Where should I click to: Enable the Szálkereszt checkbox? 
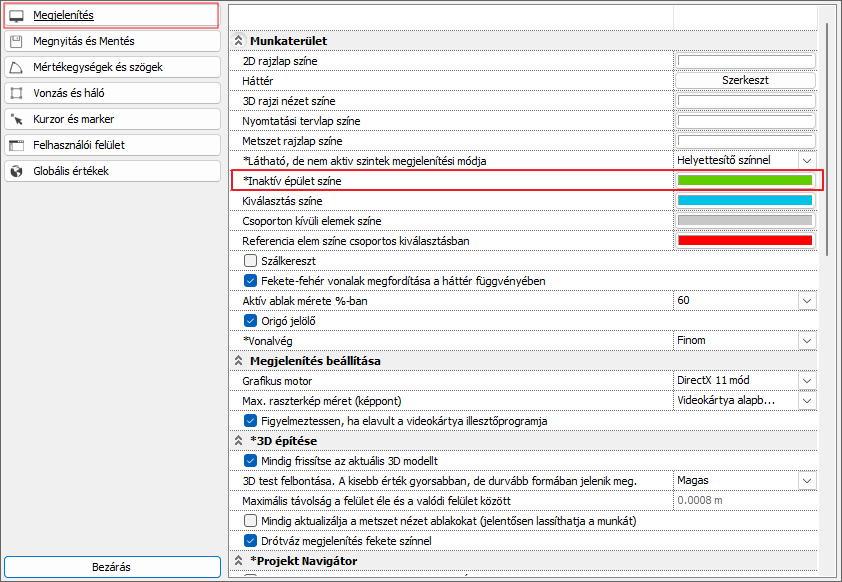coord(251,260)
